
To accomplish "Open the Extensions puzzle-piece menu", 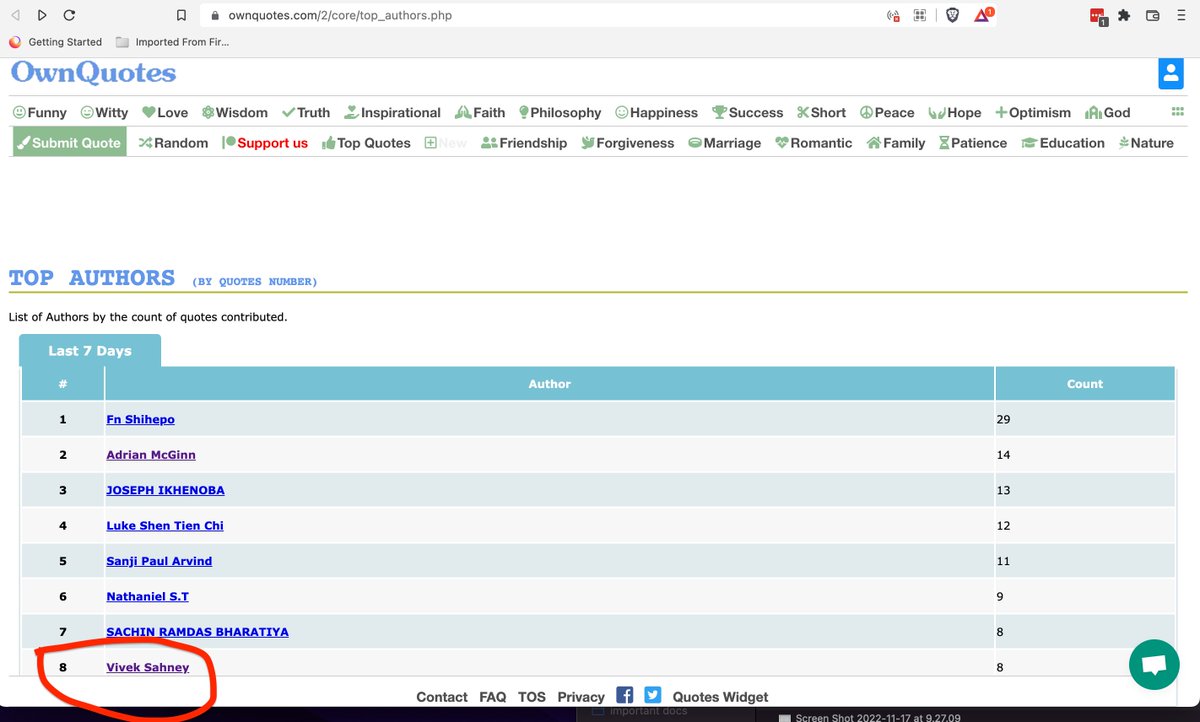I will tap(1124, 15).
